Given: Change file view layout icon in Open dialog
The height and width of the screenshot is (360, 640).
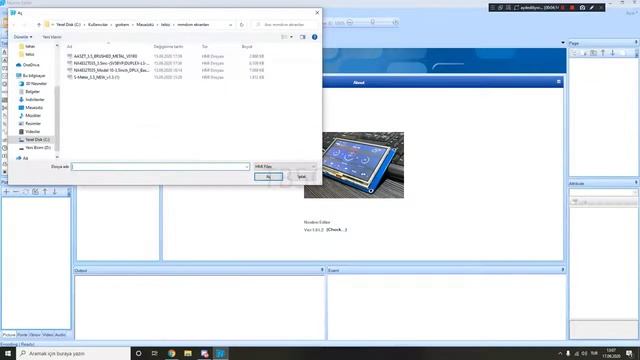Looking at the screenshot, I should pos(284,37).
